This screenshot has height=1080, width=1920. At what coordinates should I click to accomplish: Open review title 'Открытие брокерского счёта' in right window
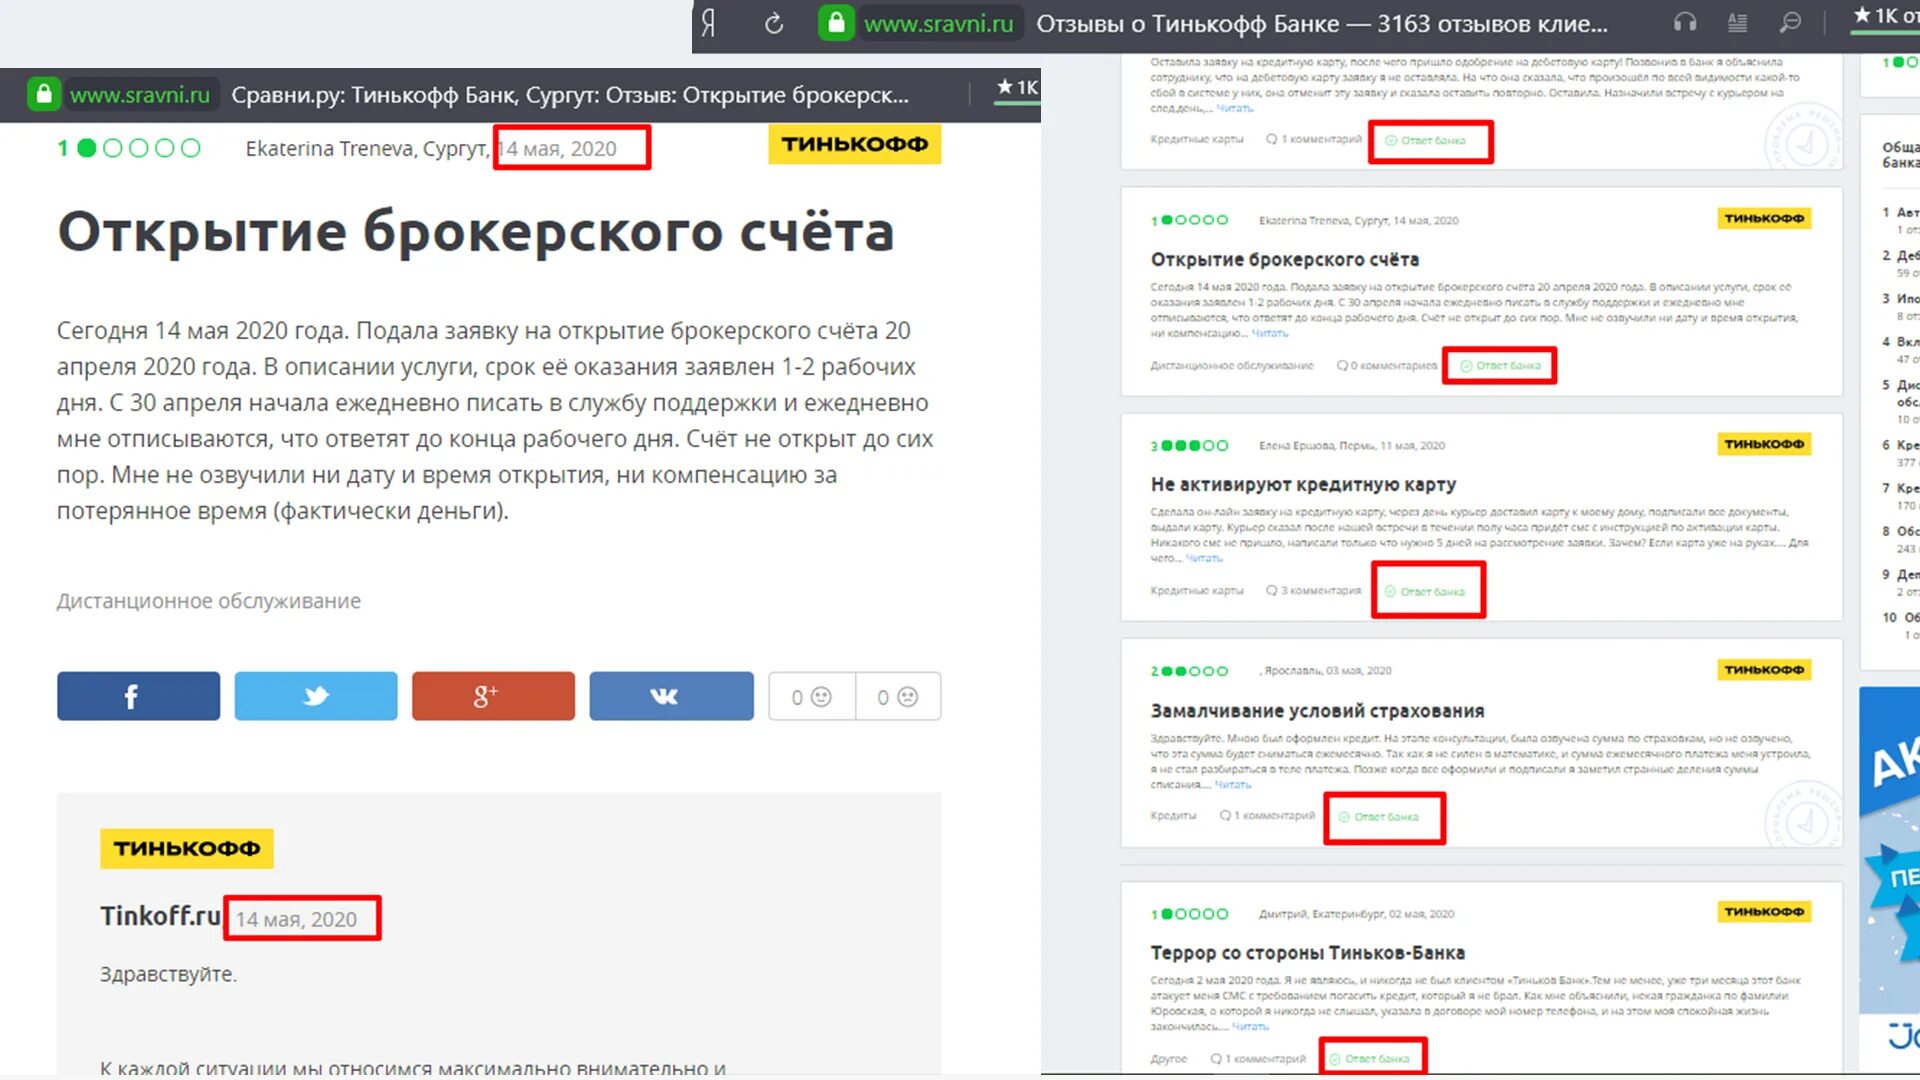1284,259
